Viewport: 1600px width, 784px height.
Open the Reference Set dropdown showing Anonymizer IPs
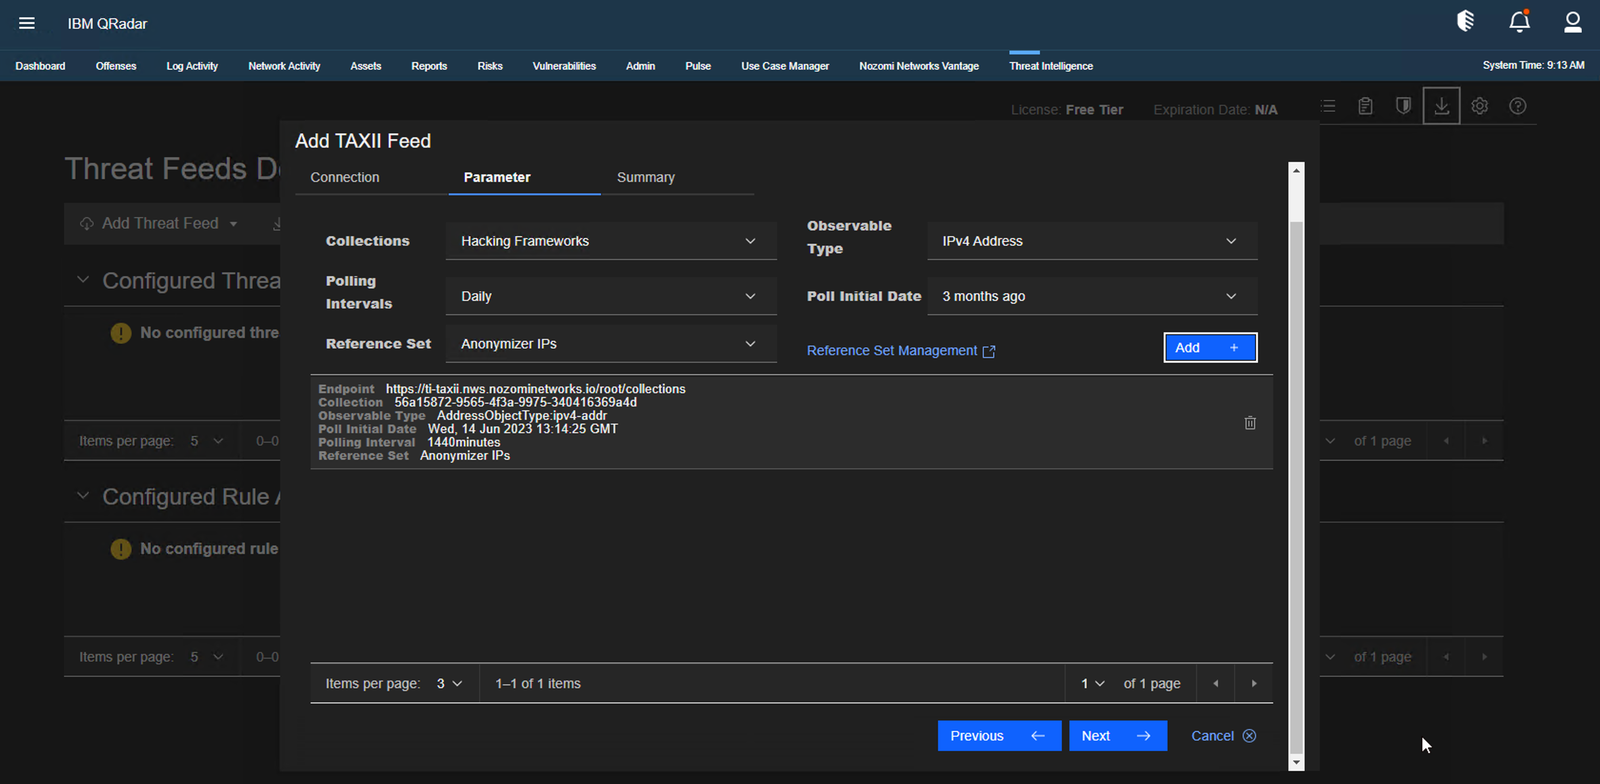click(611, 344)
